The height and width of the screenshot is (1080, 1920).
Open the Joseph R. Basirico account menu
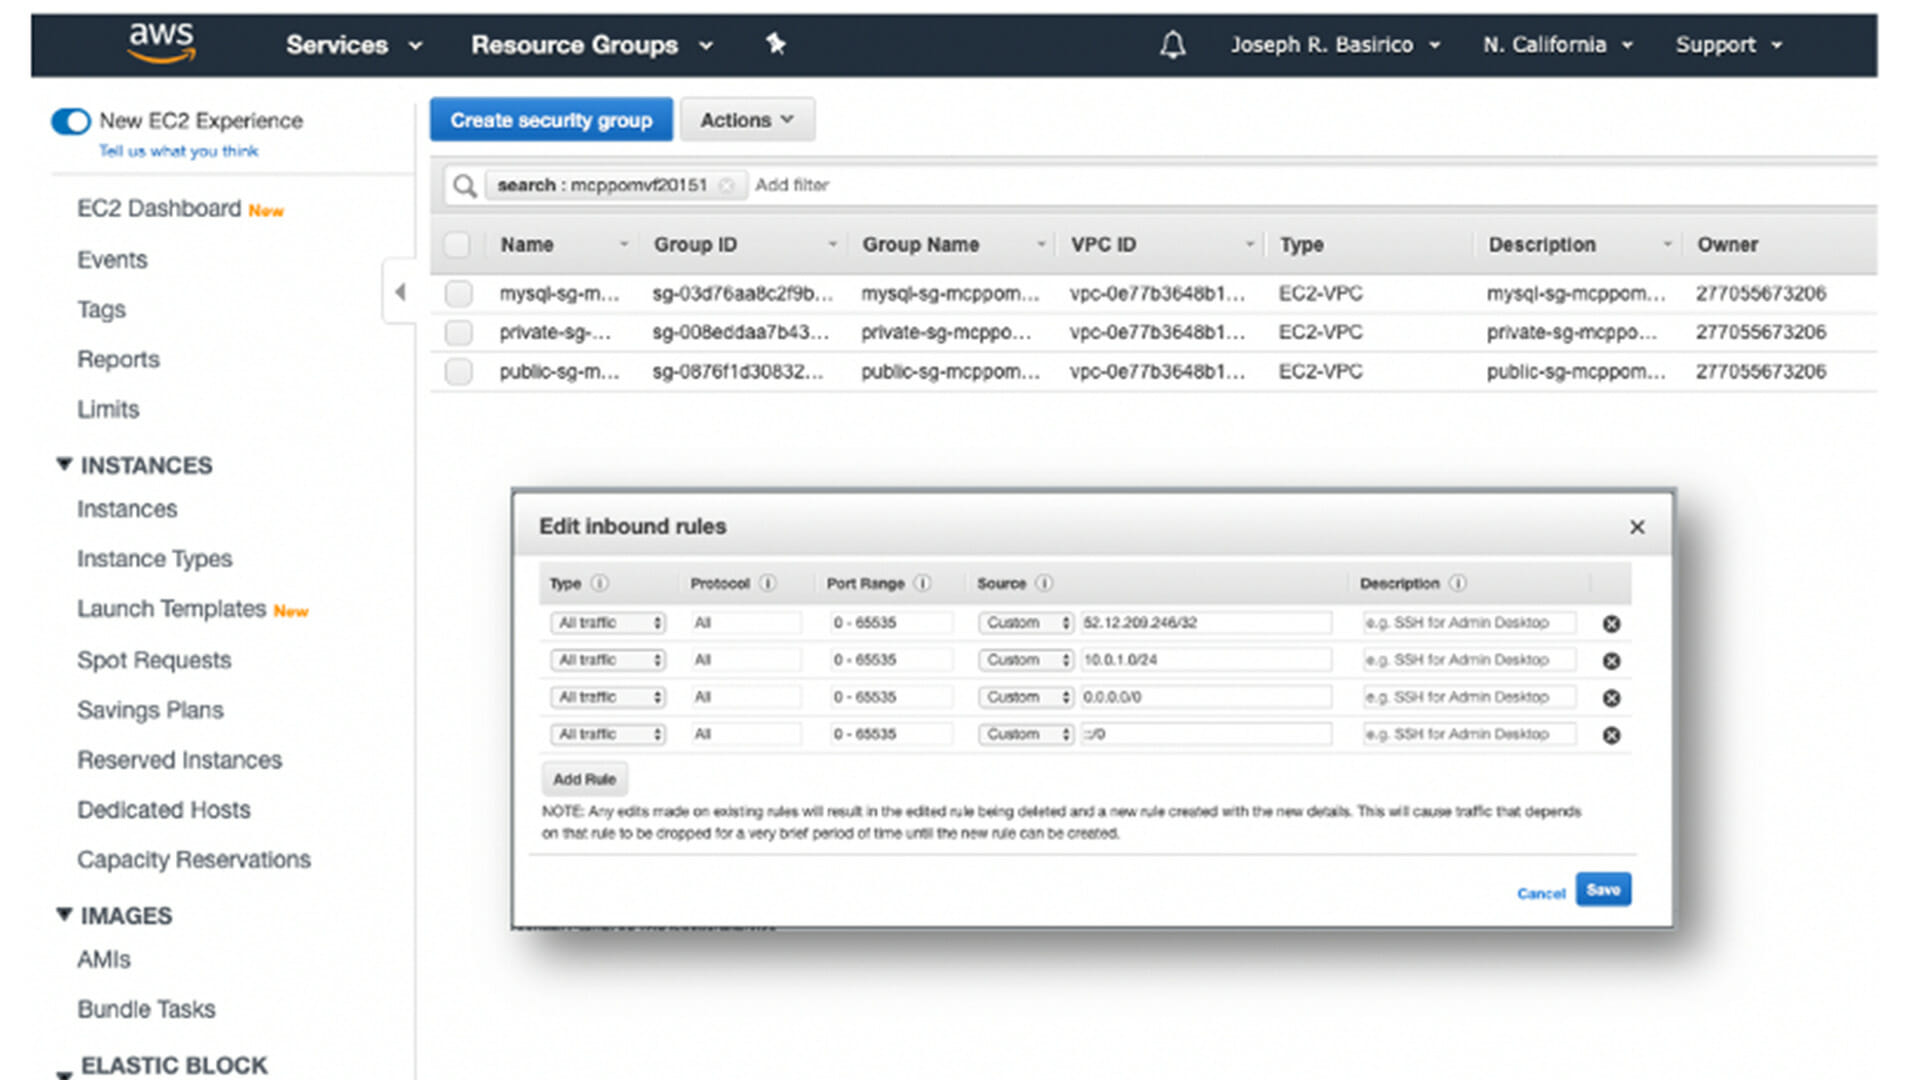(1335, 45)
